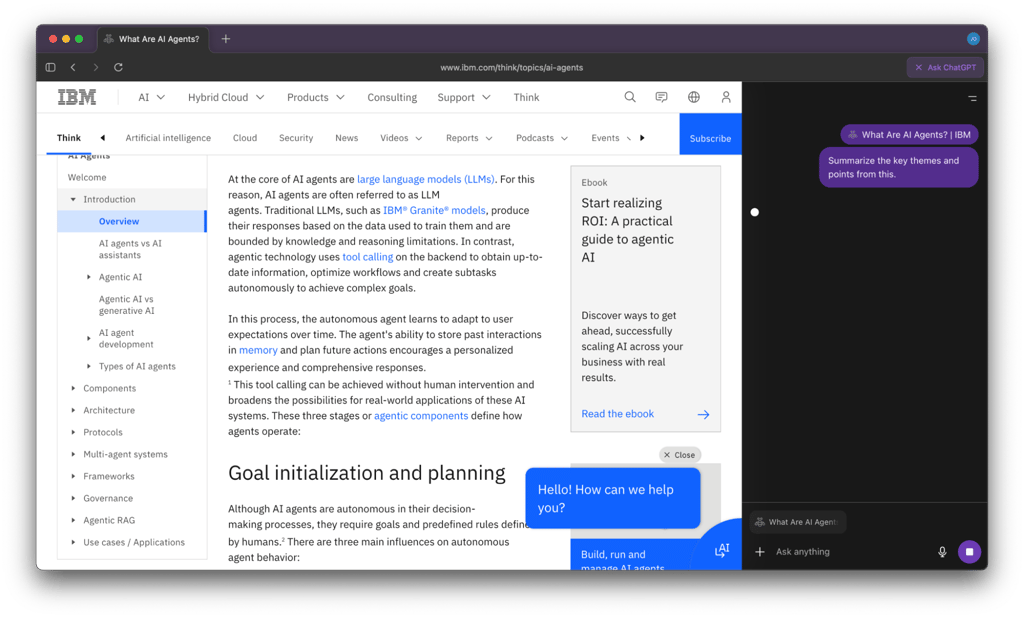Open the agentic components link
The height and width of the screenshot is (618, 1024).
[421, 416]
